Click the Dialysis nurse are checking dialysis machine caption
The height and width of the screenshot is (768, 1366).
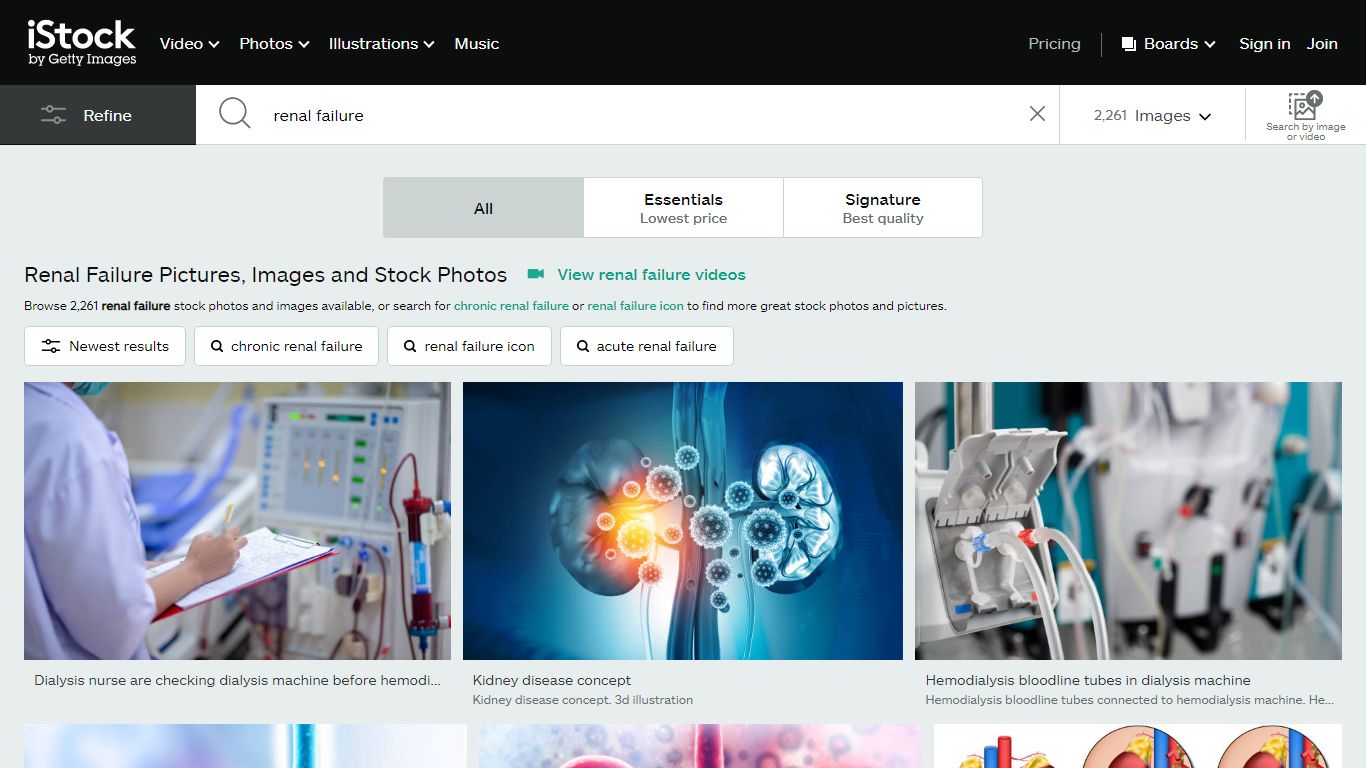coord(237,680)
